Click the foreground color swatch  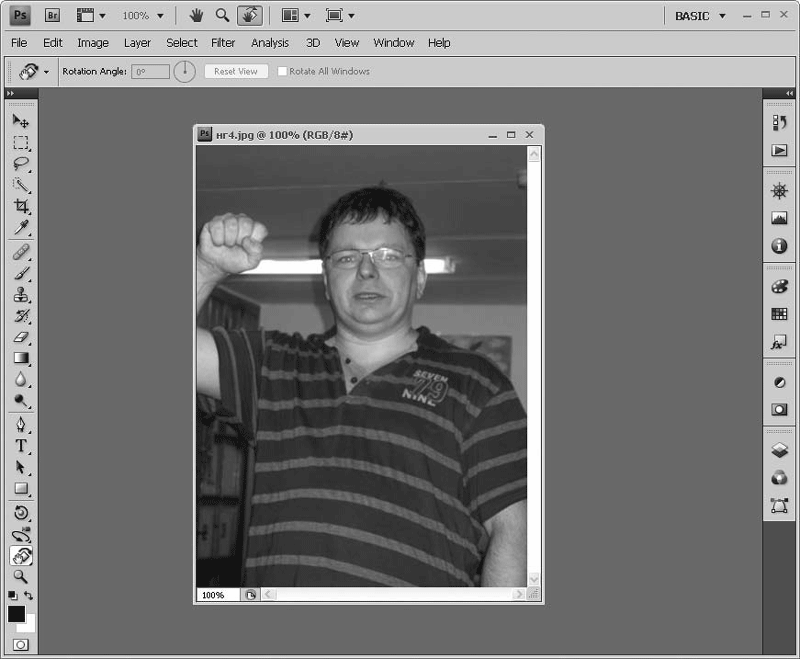click(x=16, y=614)
